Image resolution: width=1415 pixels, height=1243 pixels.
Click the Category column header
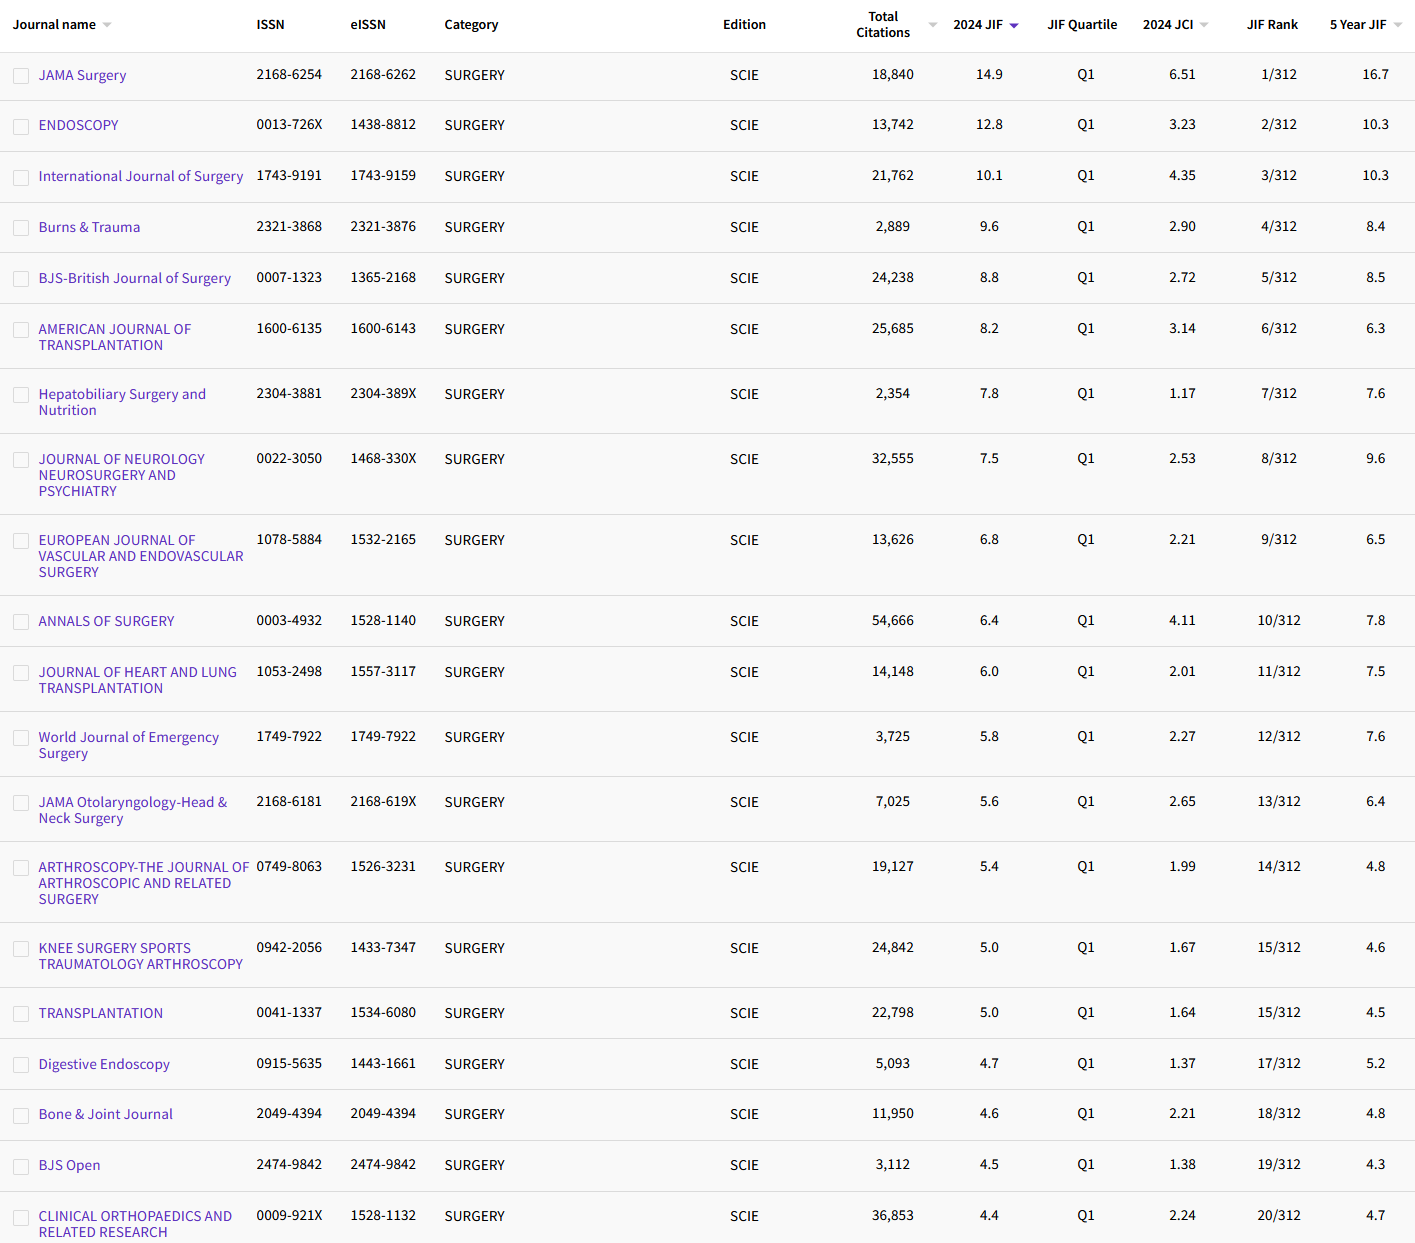pos(471,24)
